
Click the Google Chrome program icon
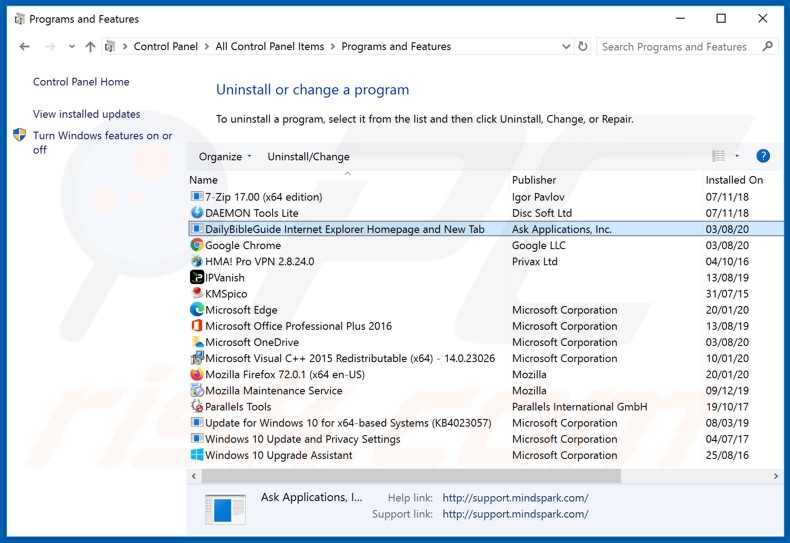[x=197, y=245]
